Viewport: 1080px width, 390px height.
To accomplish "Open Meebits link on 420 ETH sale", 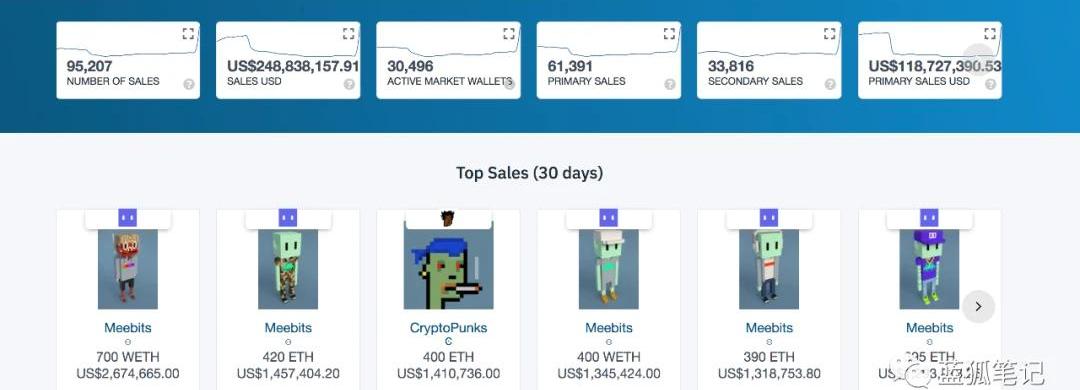I will coord(288,328).
